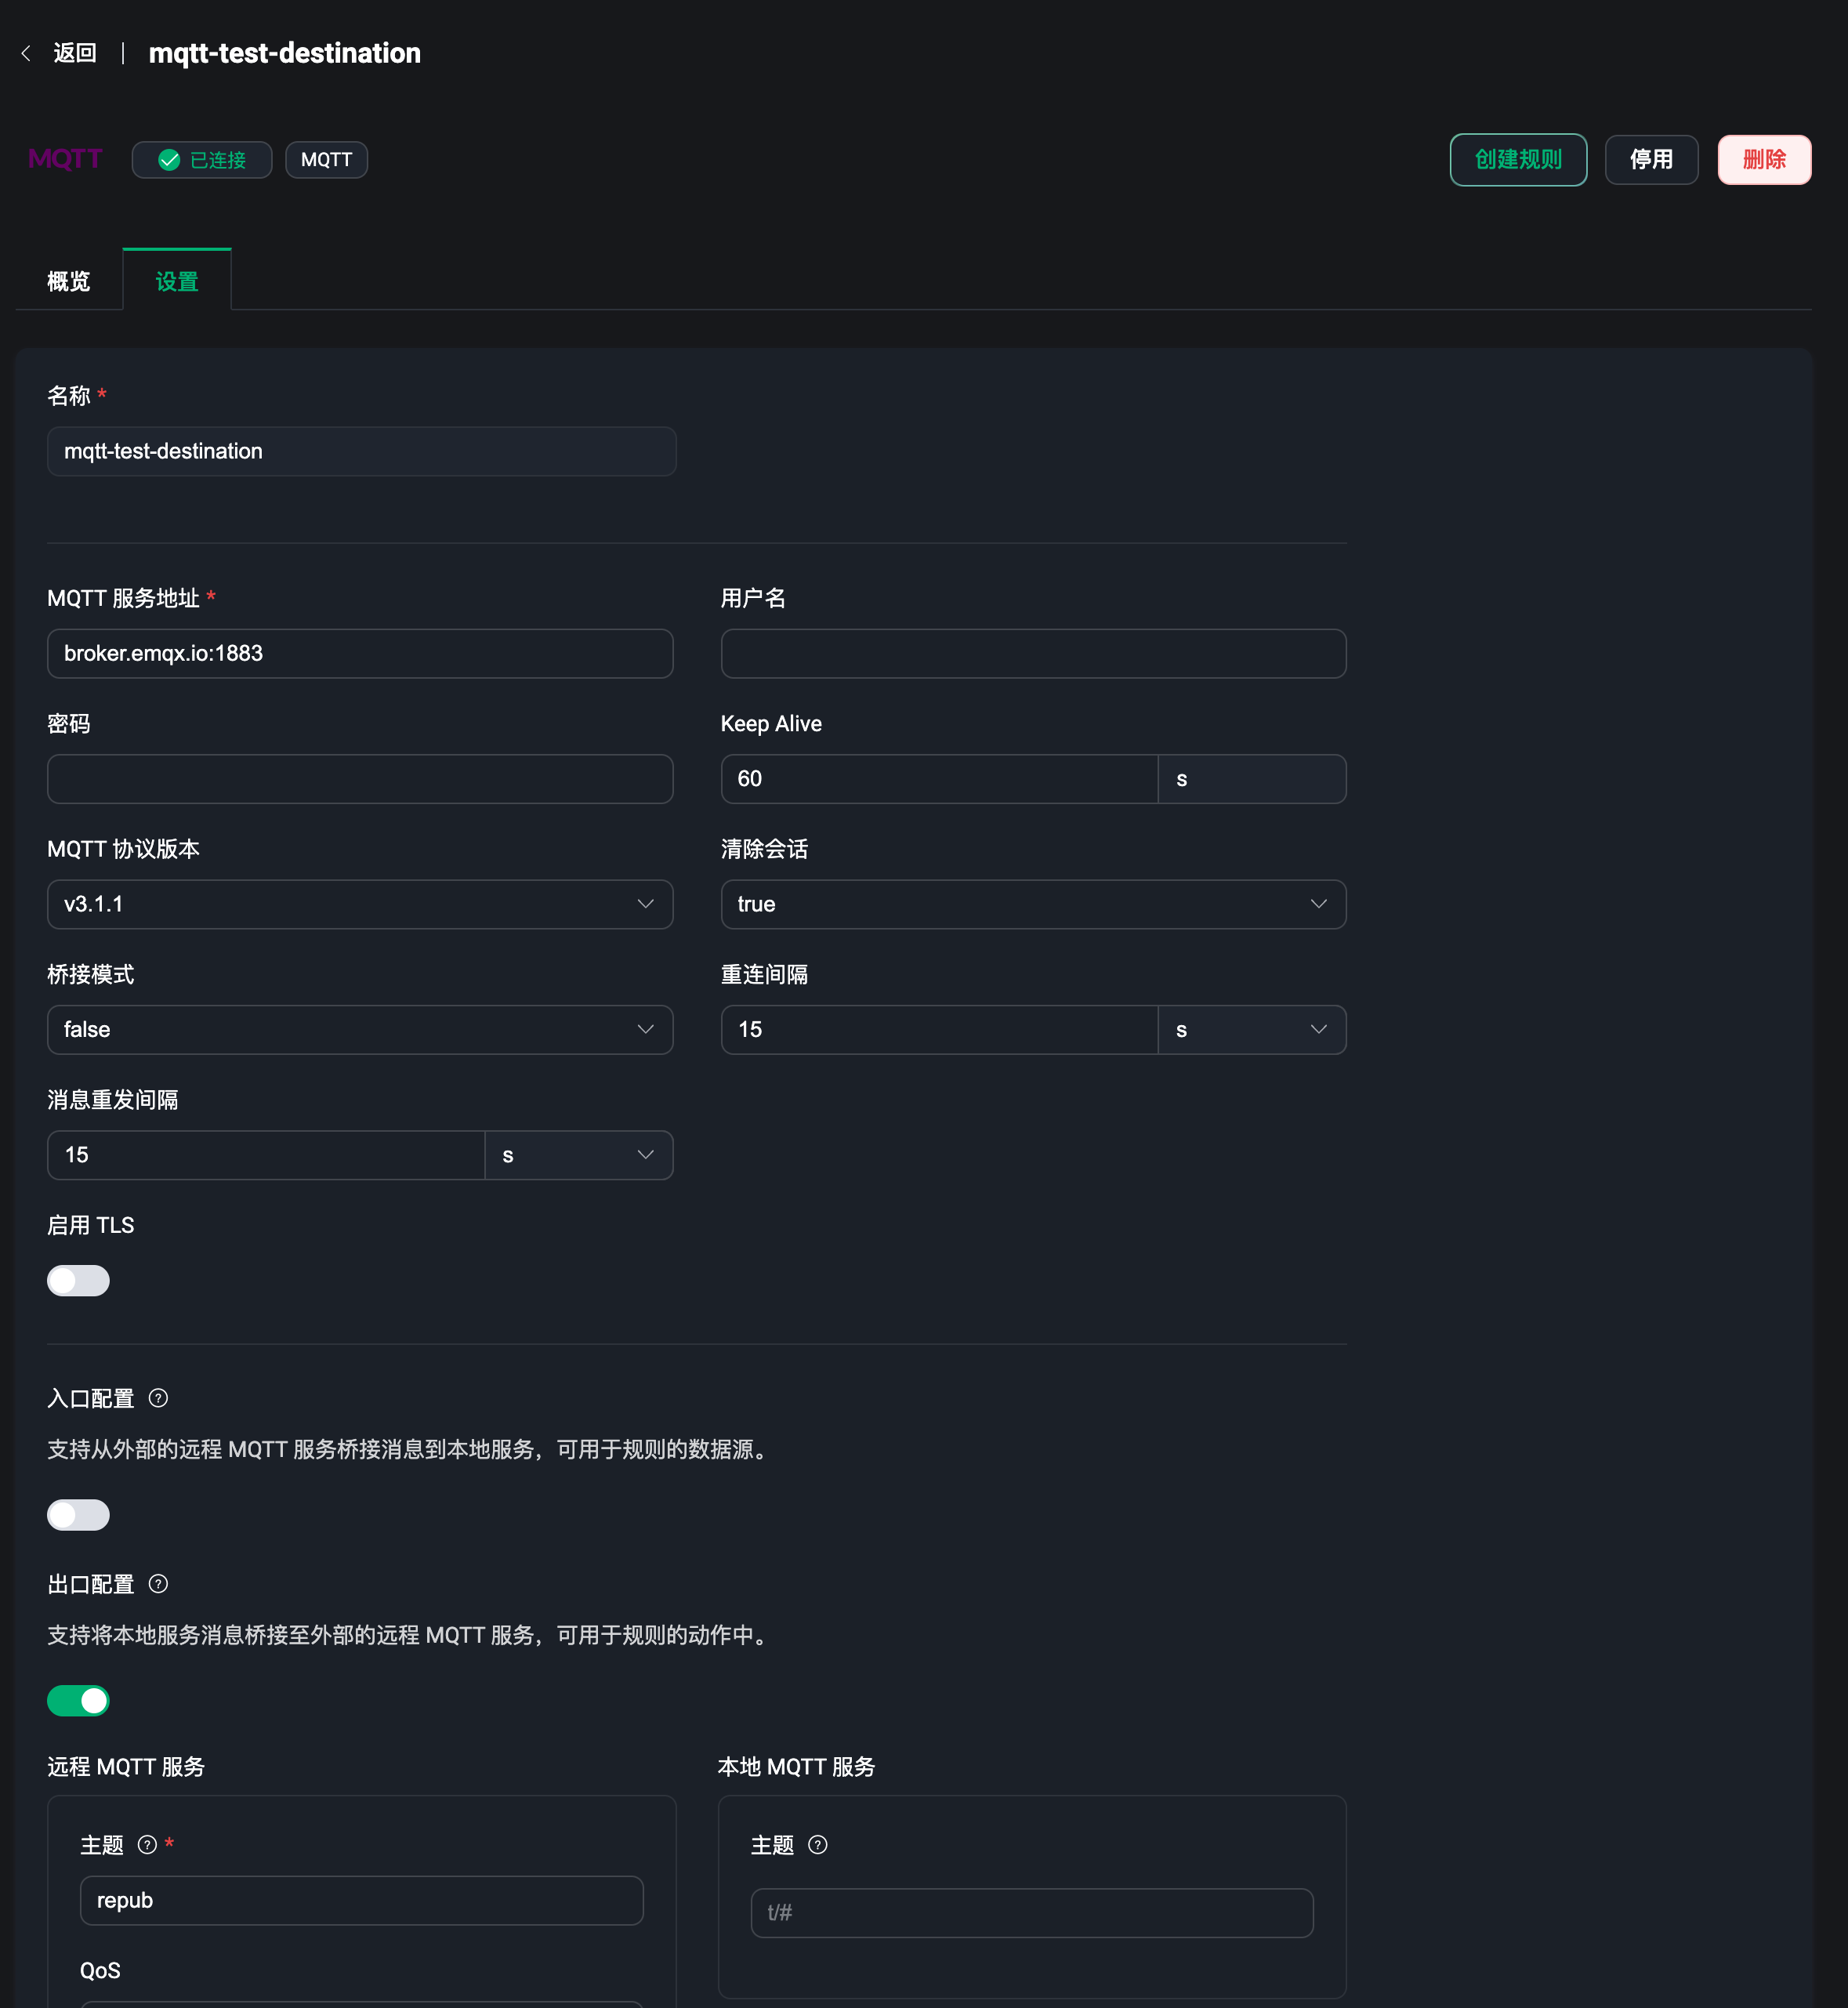Click the 停用 button
1848x2008 pixels.
tap(1651, 159)
